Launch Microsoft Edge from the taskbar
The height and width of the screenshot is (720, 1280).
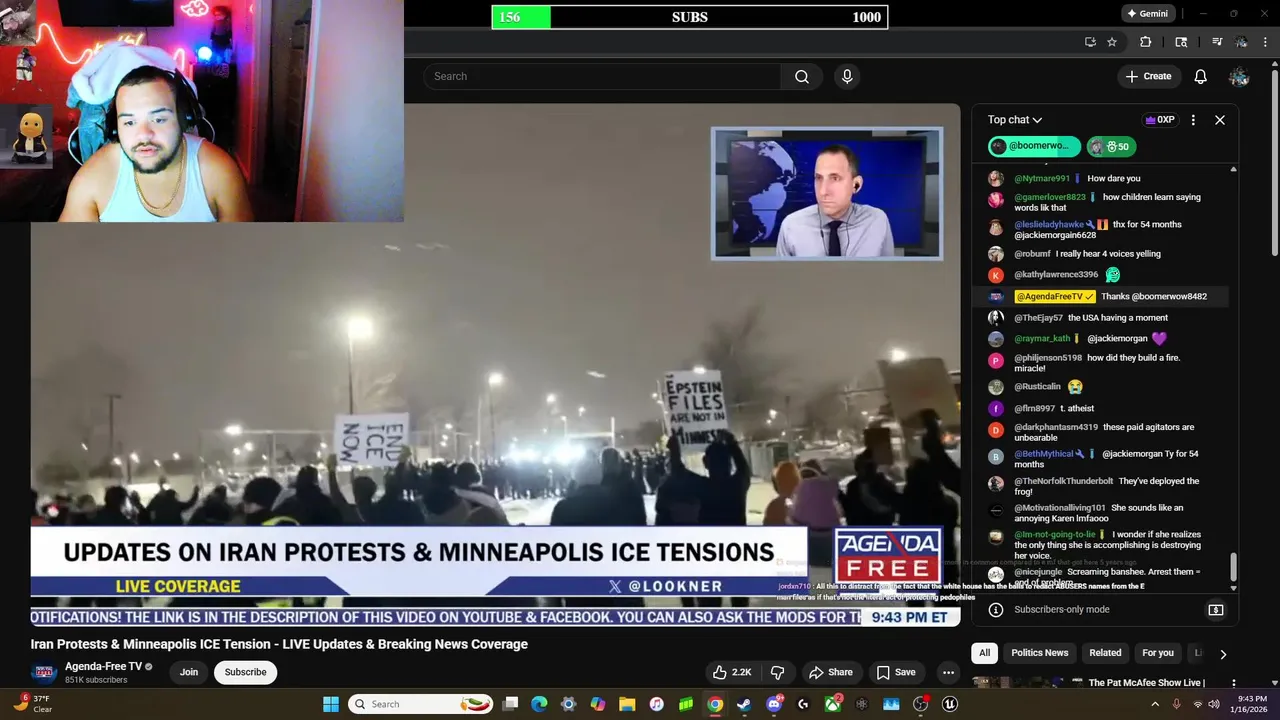[539, 704]
